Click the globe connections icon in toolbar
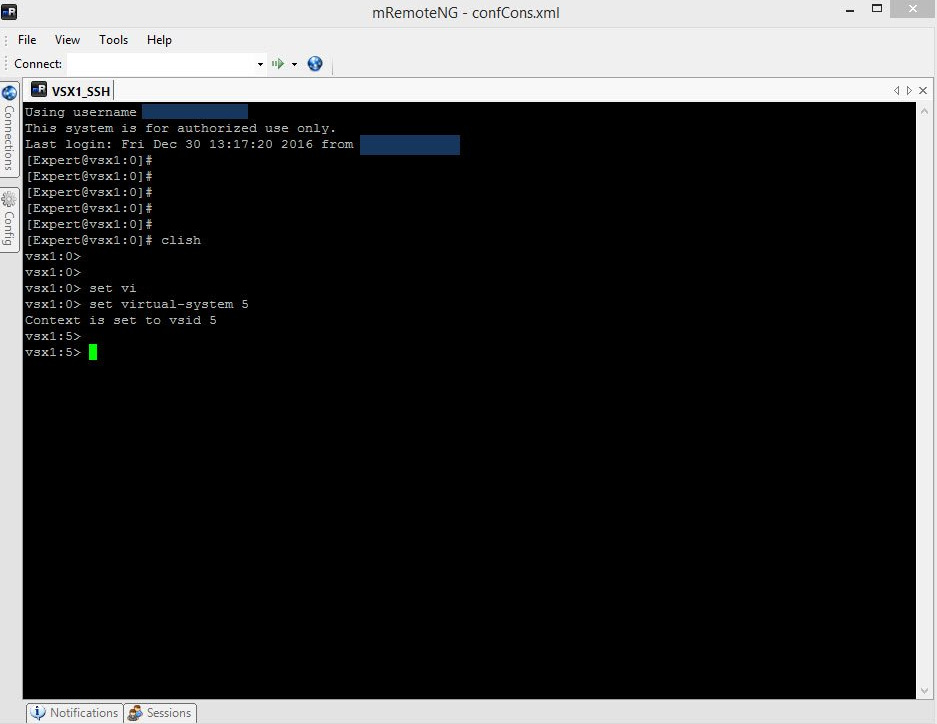The width and height of the screenshot is (937, 724). pyautogui.click(x=315, y=63)
